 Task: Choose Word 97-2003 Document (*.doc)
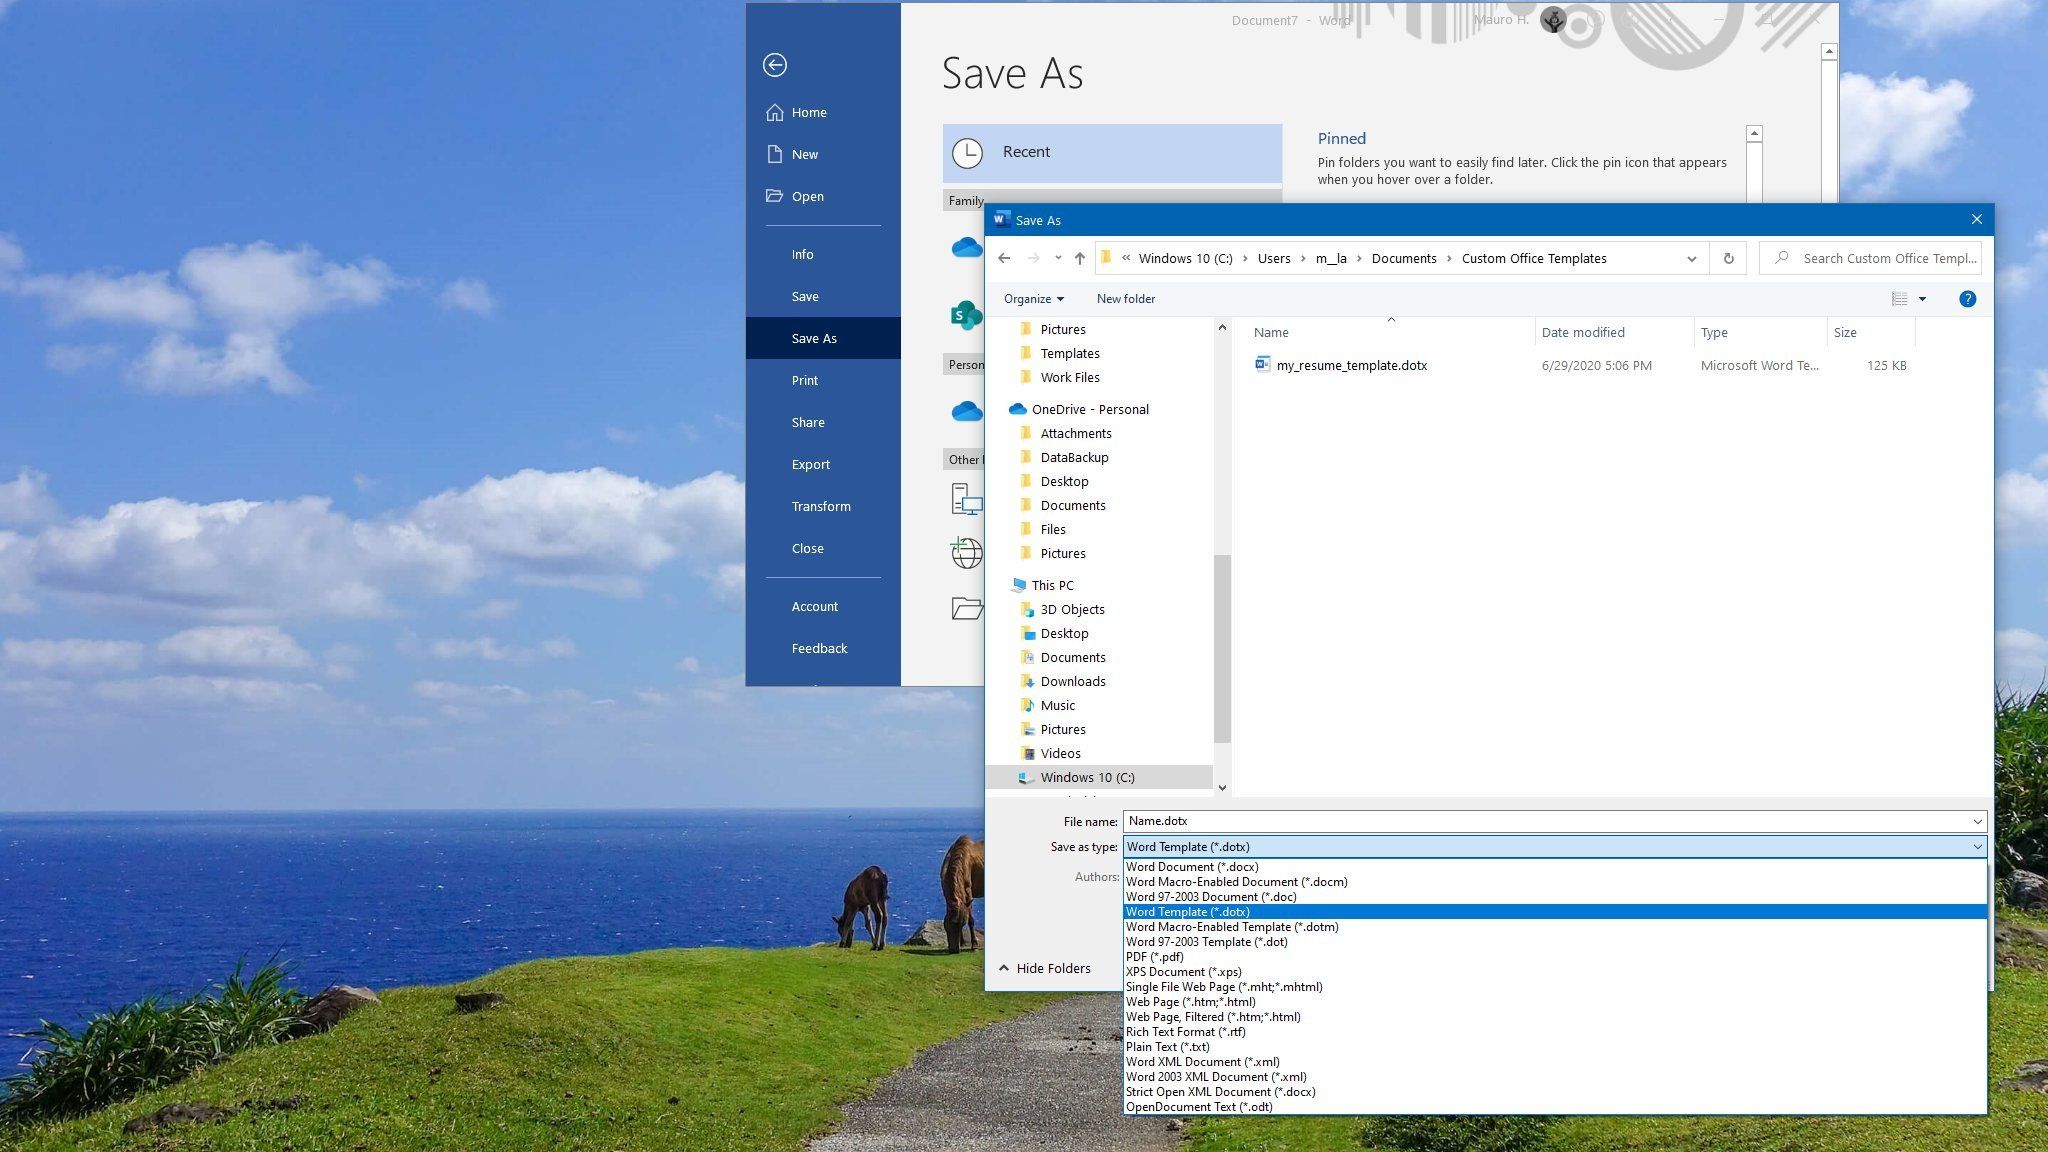click(1555, 897)
